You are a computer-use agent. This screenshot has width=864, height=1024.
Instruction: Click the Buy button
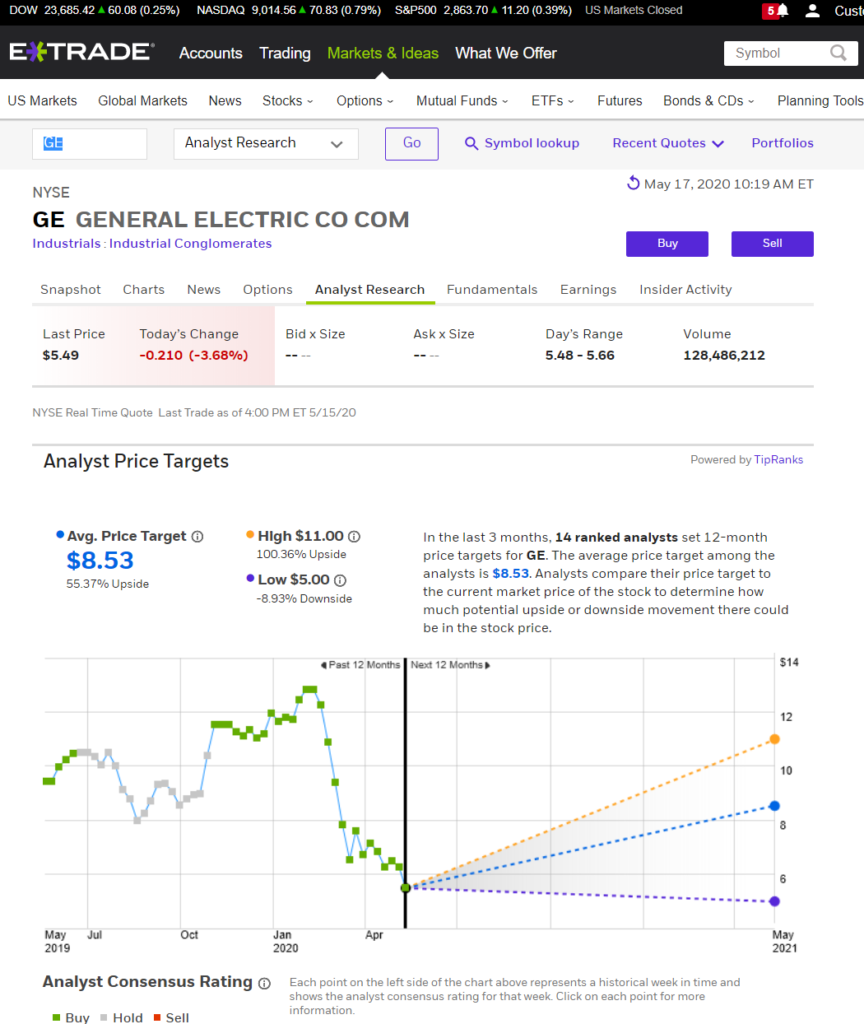pyautogui.click(x=667, y=244)
